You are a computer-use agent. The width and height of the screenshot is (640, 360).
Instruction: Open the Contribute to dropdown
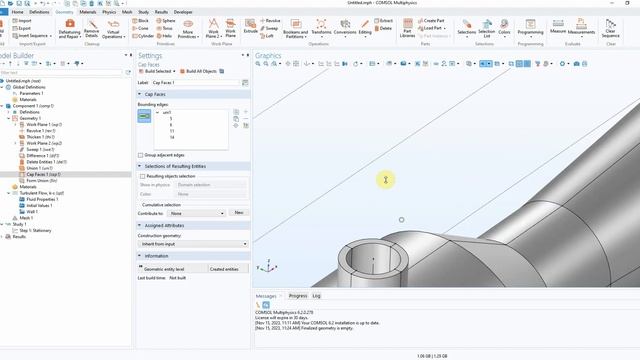click(x=197, y=213)
